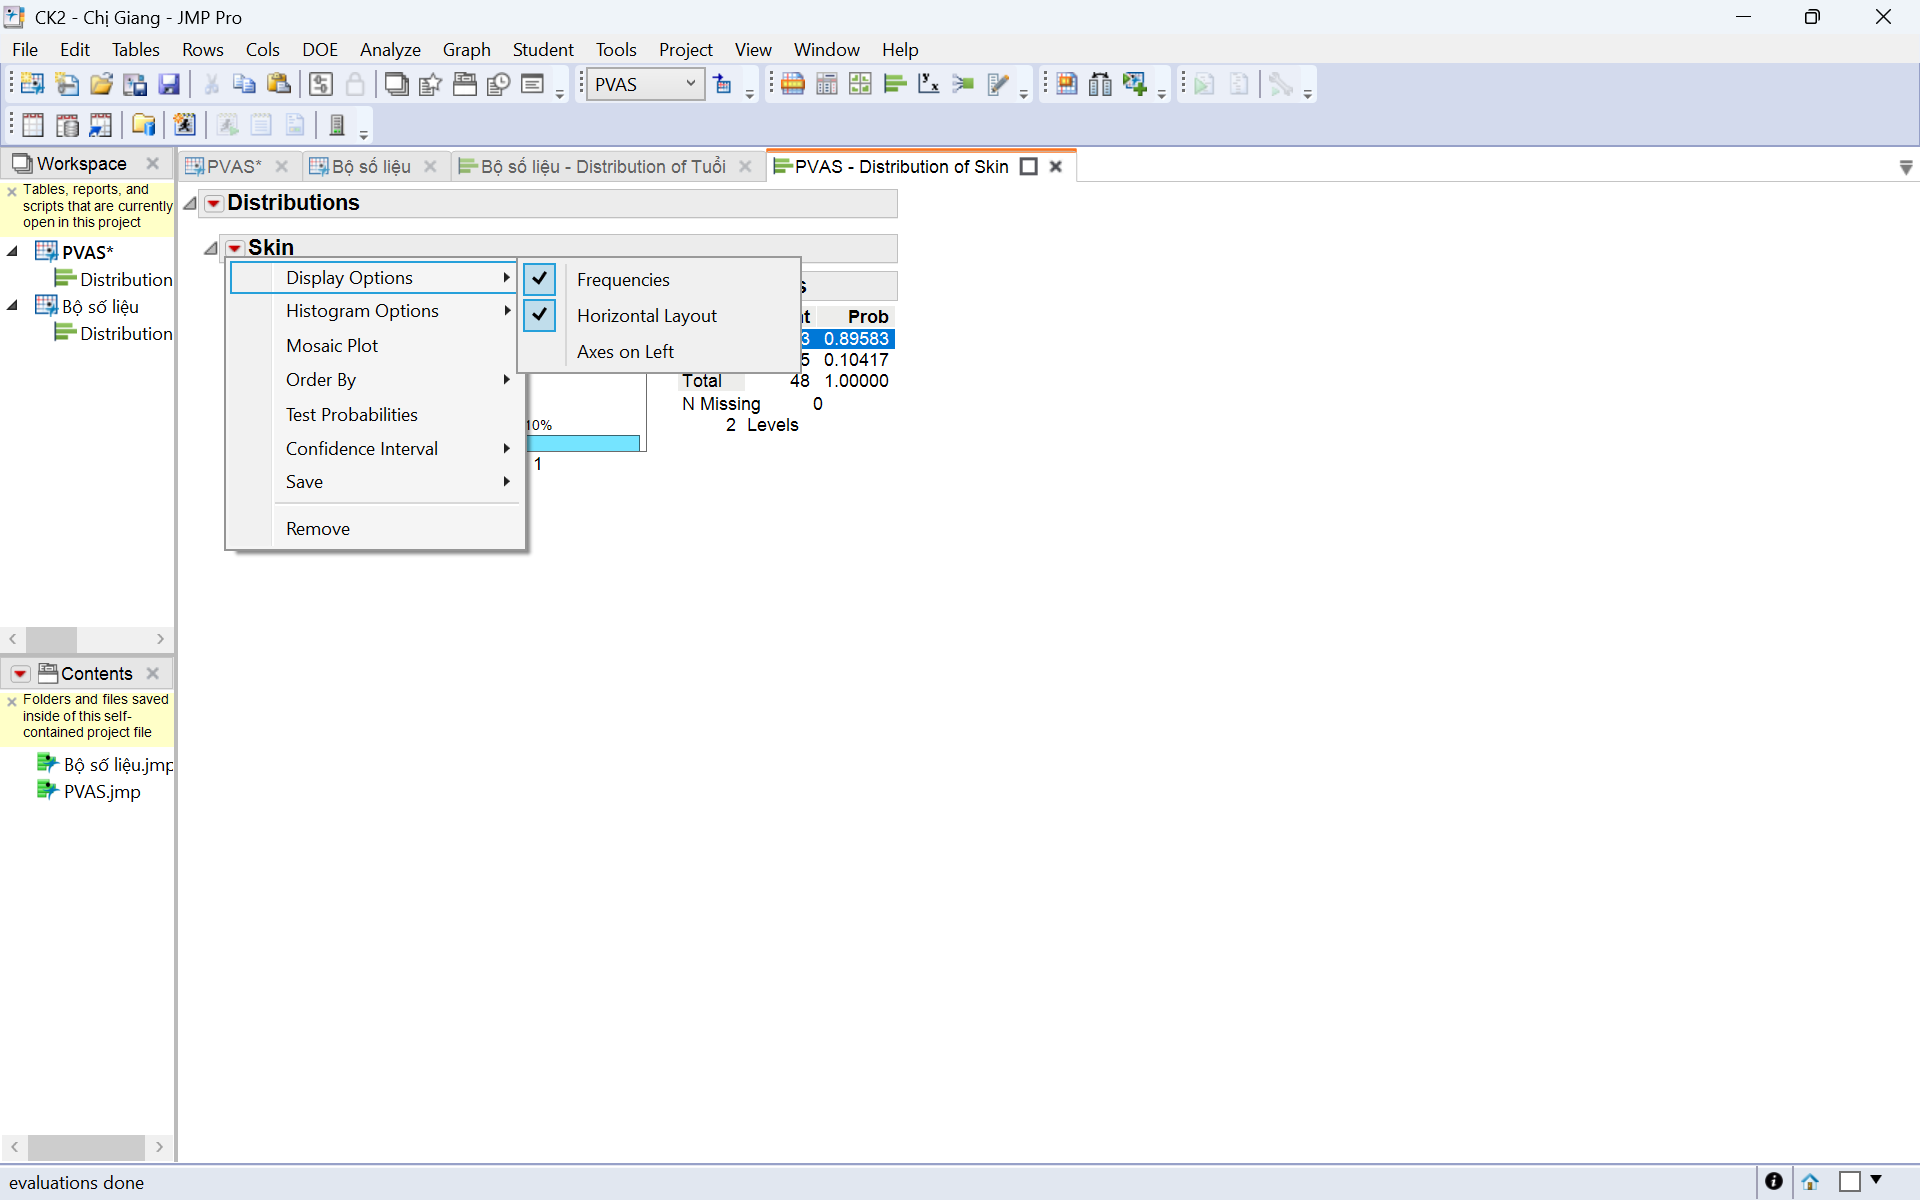This screenshot has height=1200, width=1920.
Task: Uncheck Frequencies in the submenu
Action: 623,280
